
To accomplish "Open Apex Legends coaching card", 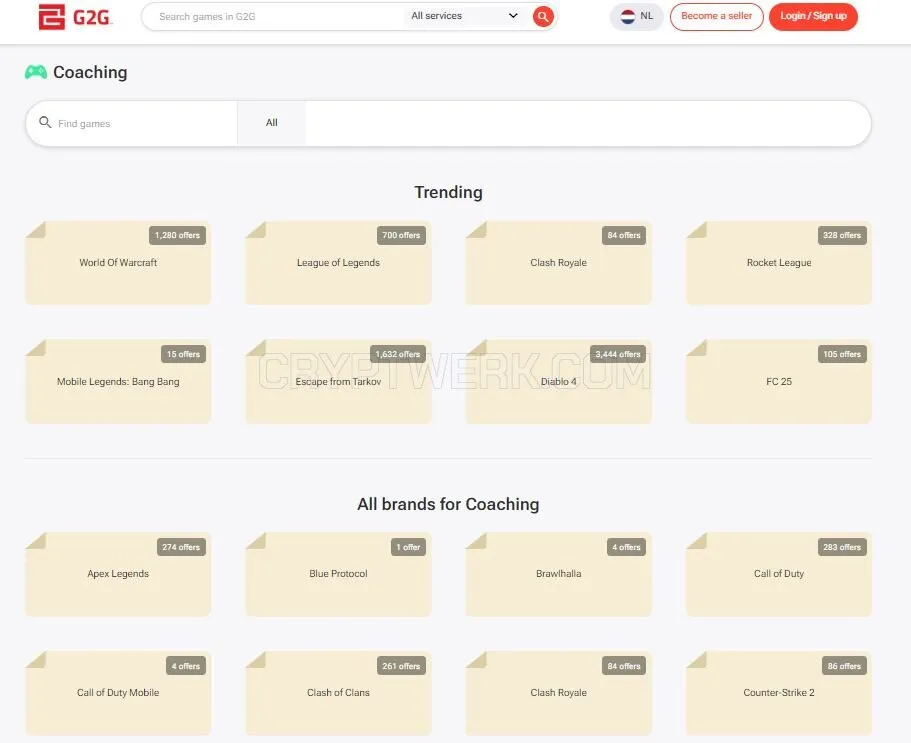I will (118, 574).
